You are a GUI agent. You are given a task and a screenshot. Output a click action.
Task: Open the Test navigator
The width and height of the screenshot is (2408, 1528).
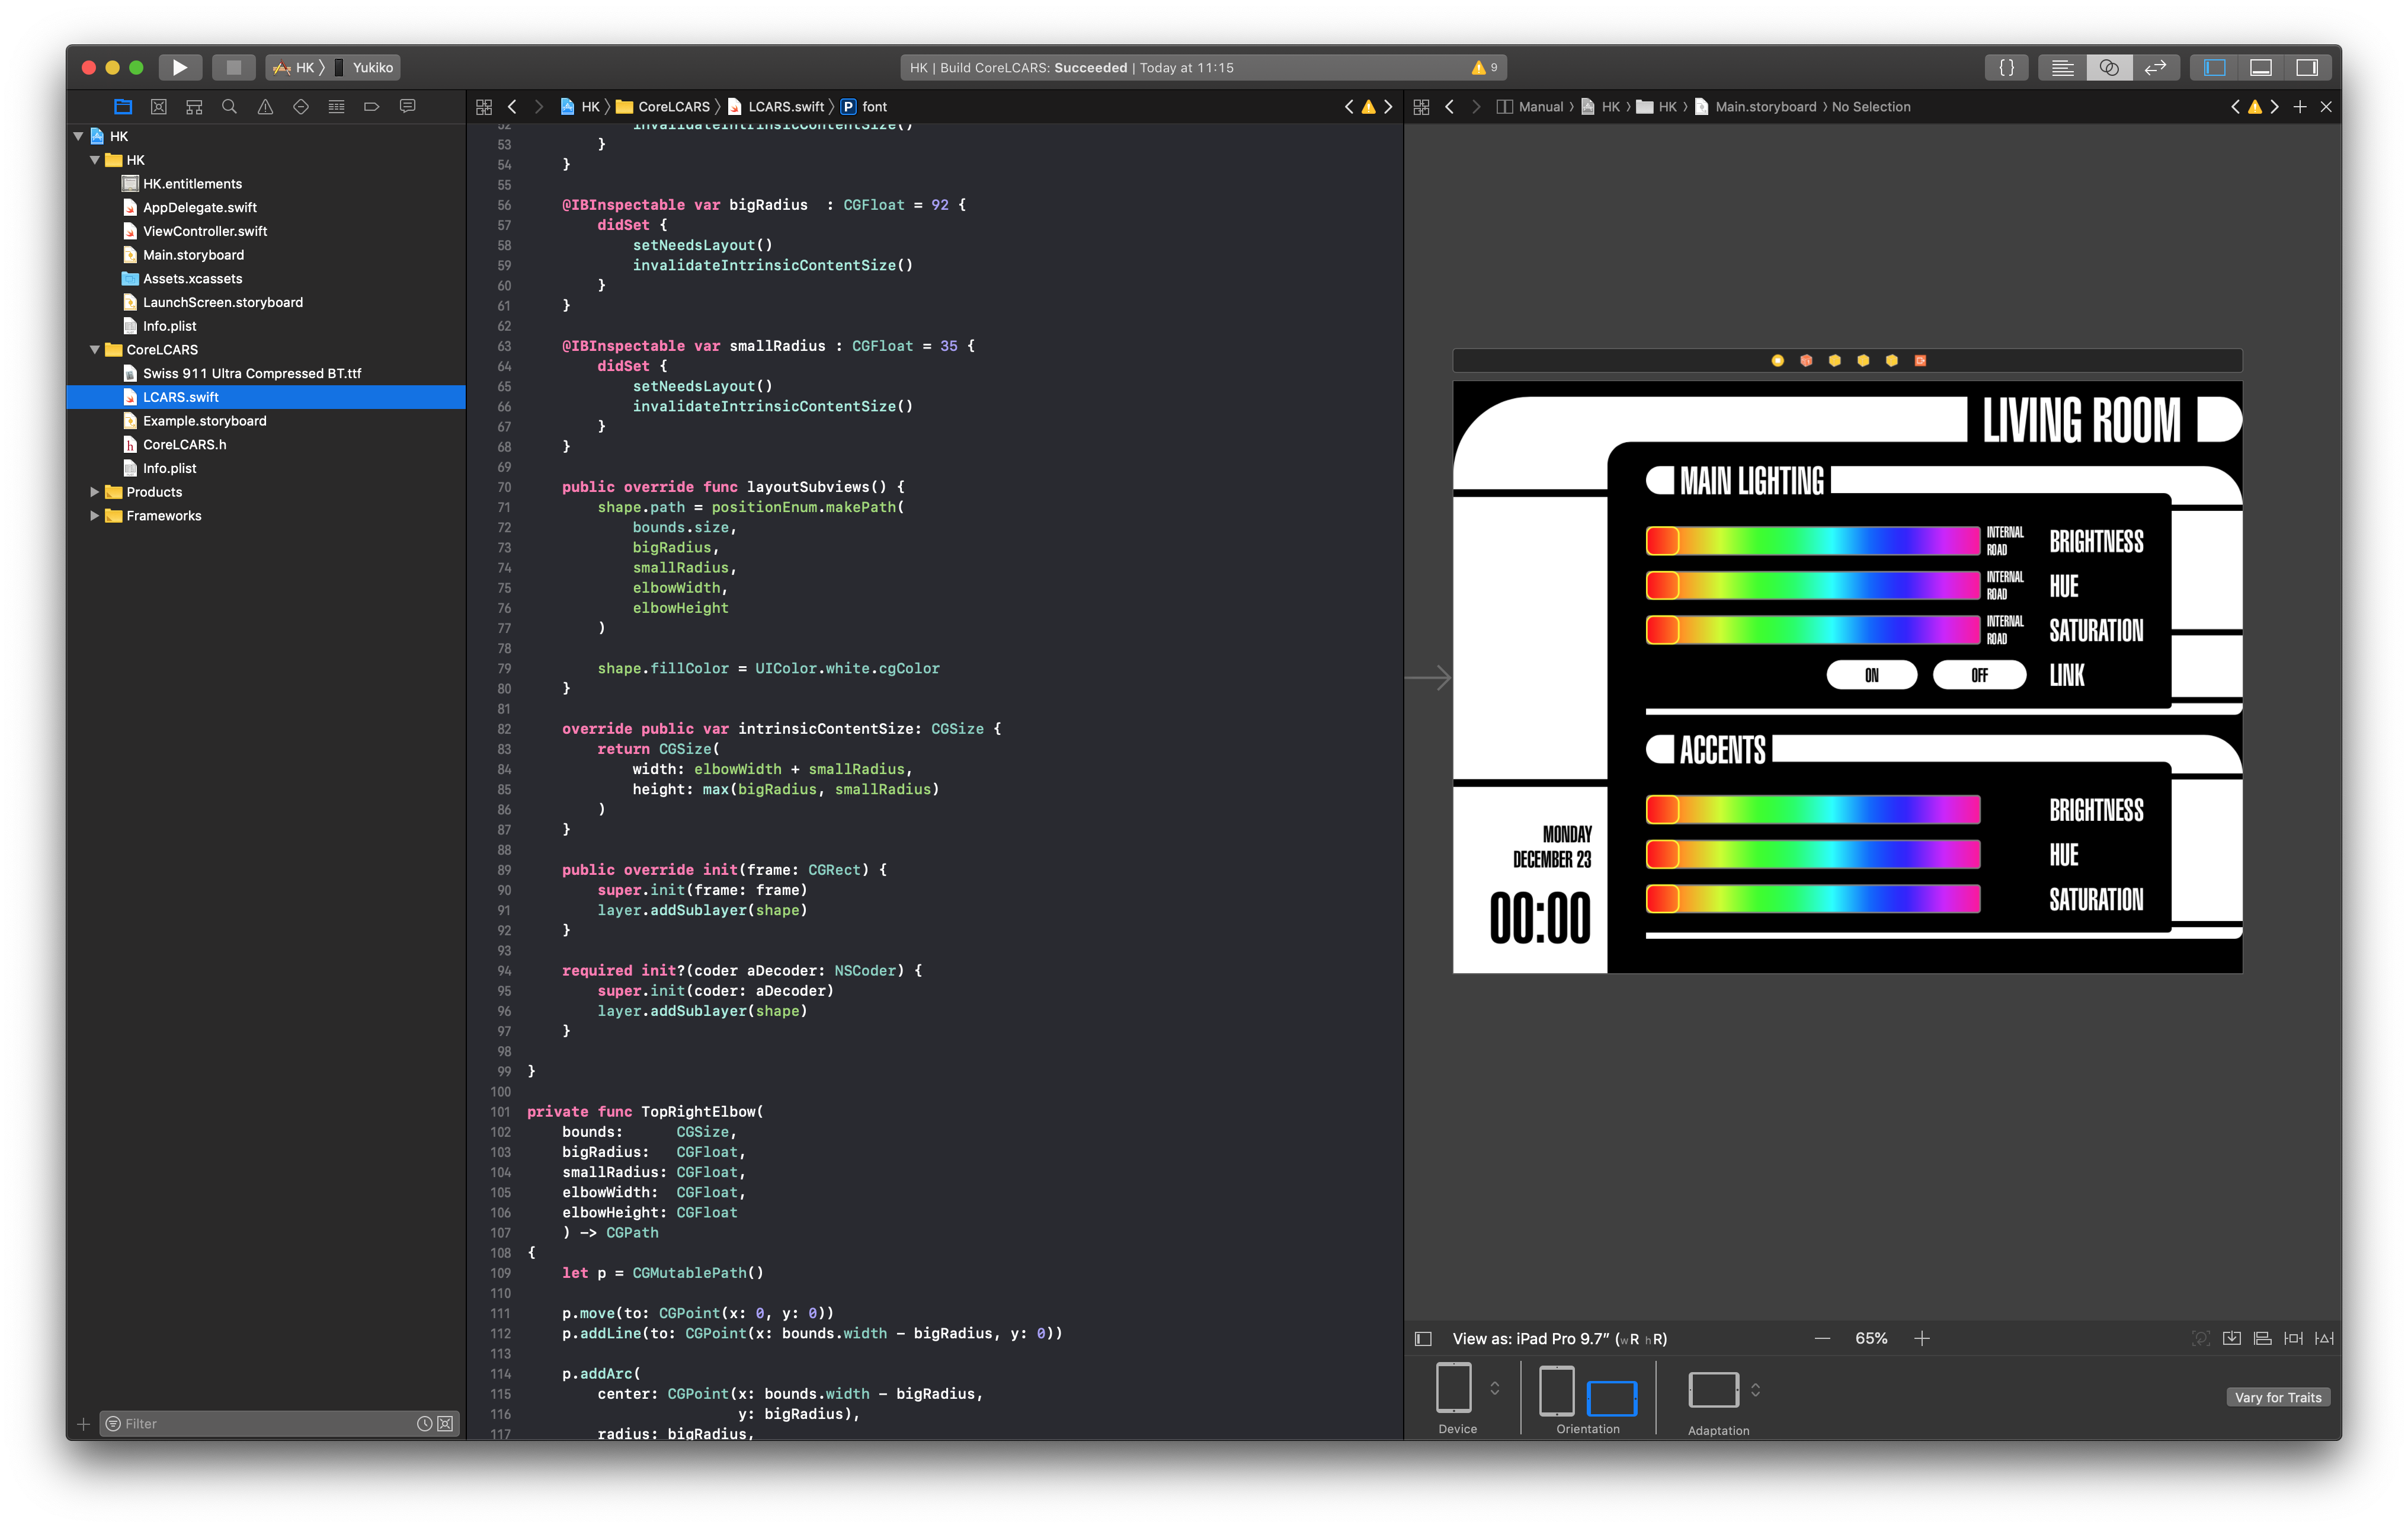301,106
